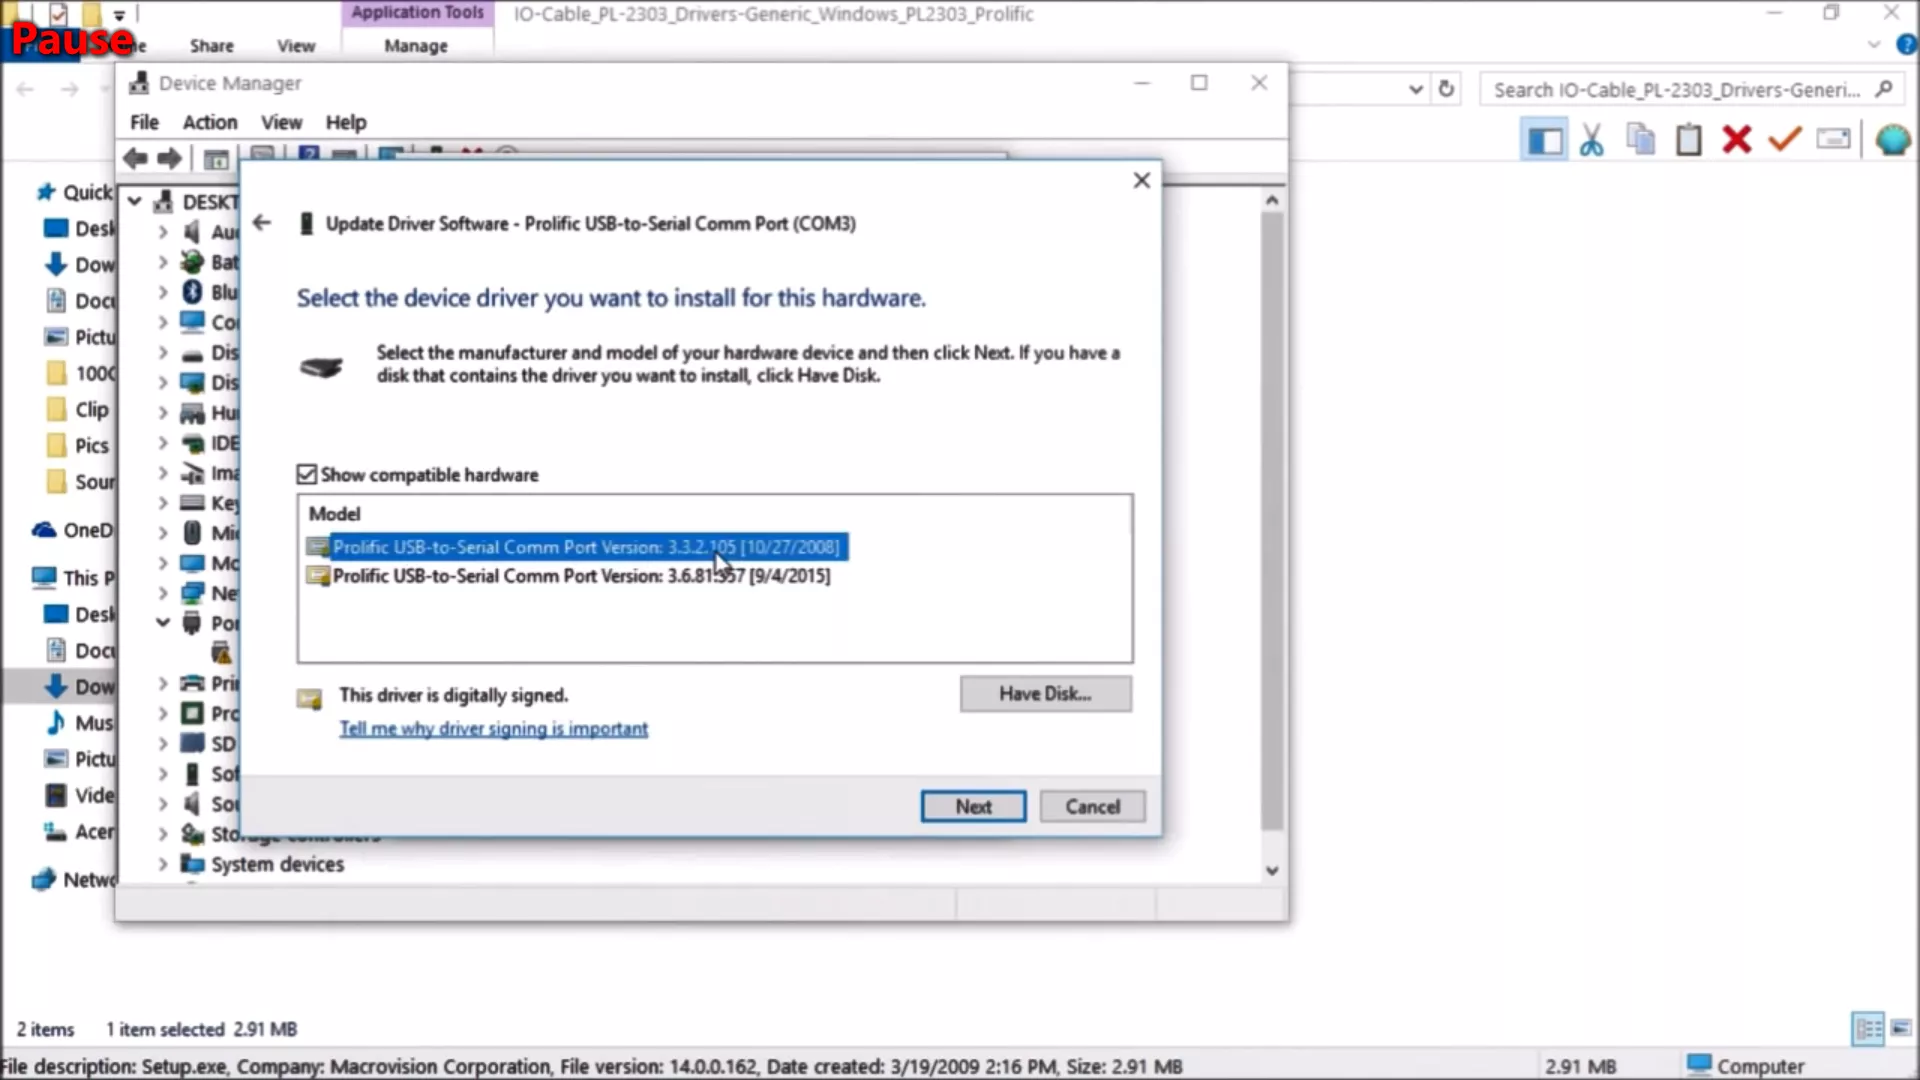Expand the Audio inputs tree node
This screenshot has width=1920, height=1080.
coord(162,232)
